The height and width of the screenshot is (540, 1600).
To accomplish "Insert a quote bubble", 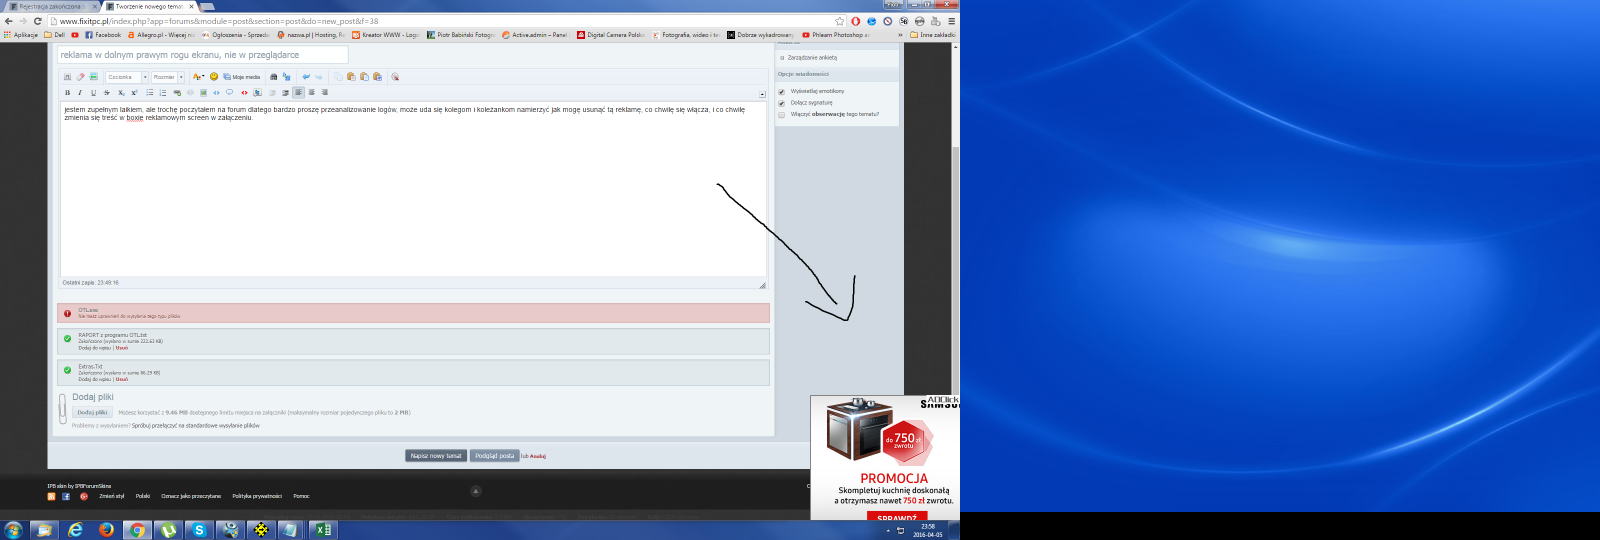I will pos(229,92).
